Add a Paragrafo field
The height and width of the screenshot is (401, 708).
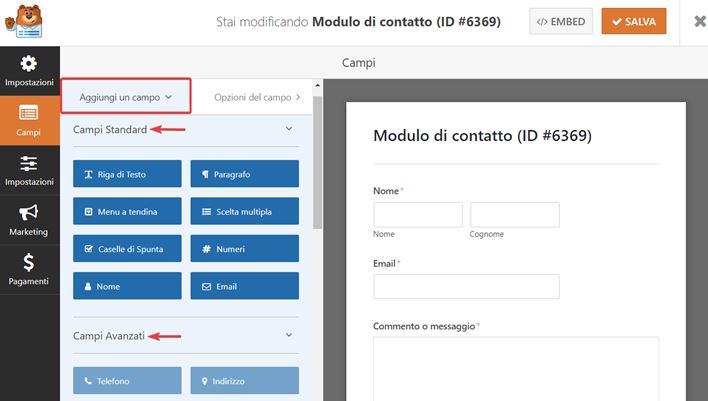tap(244, 174)
